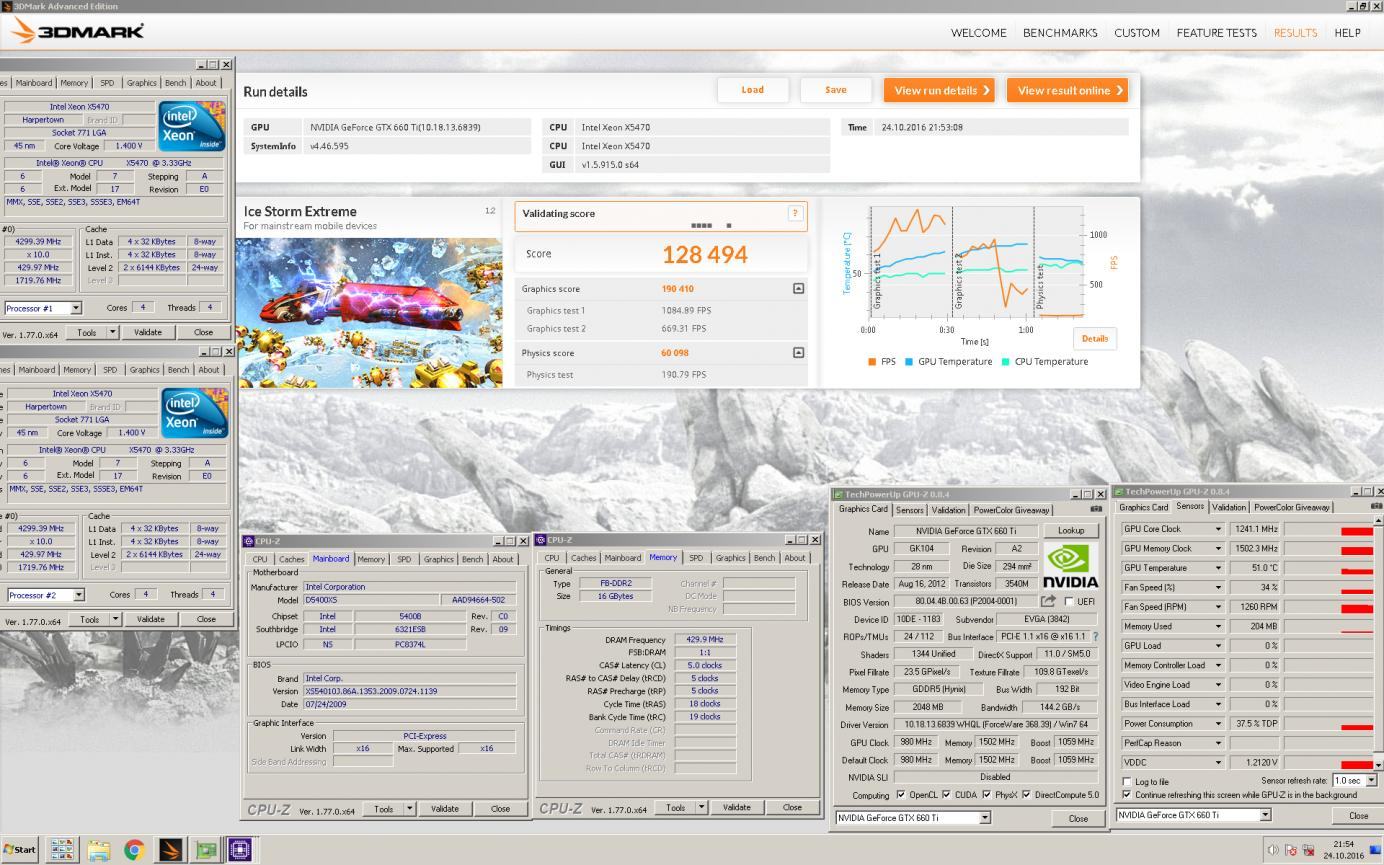Click the volume speaker tray icon
This screenshot has width=1384, height=865.
click(1273, 850)
